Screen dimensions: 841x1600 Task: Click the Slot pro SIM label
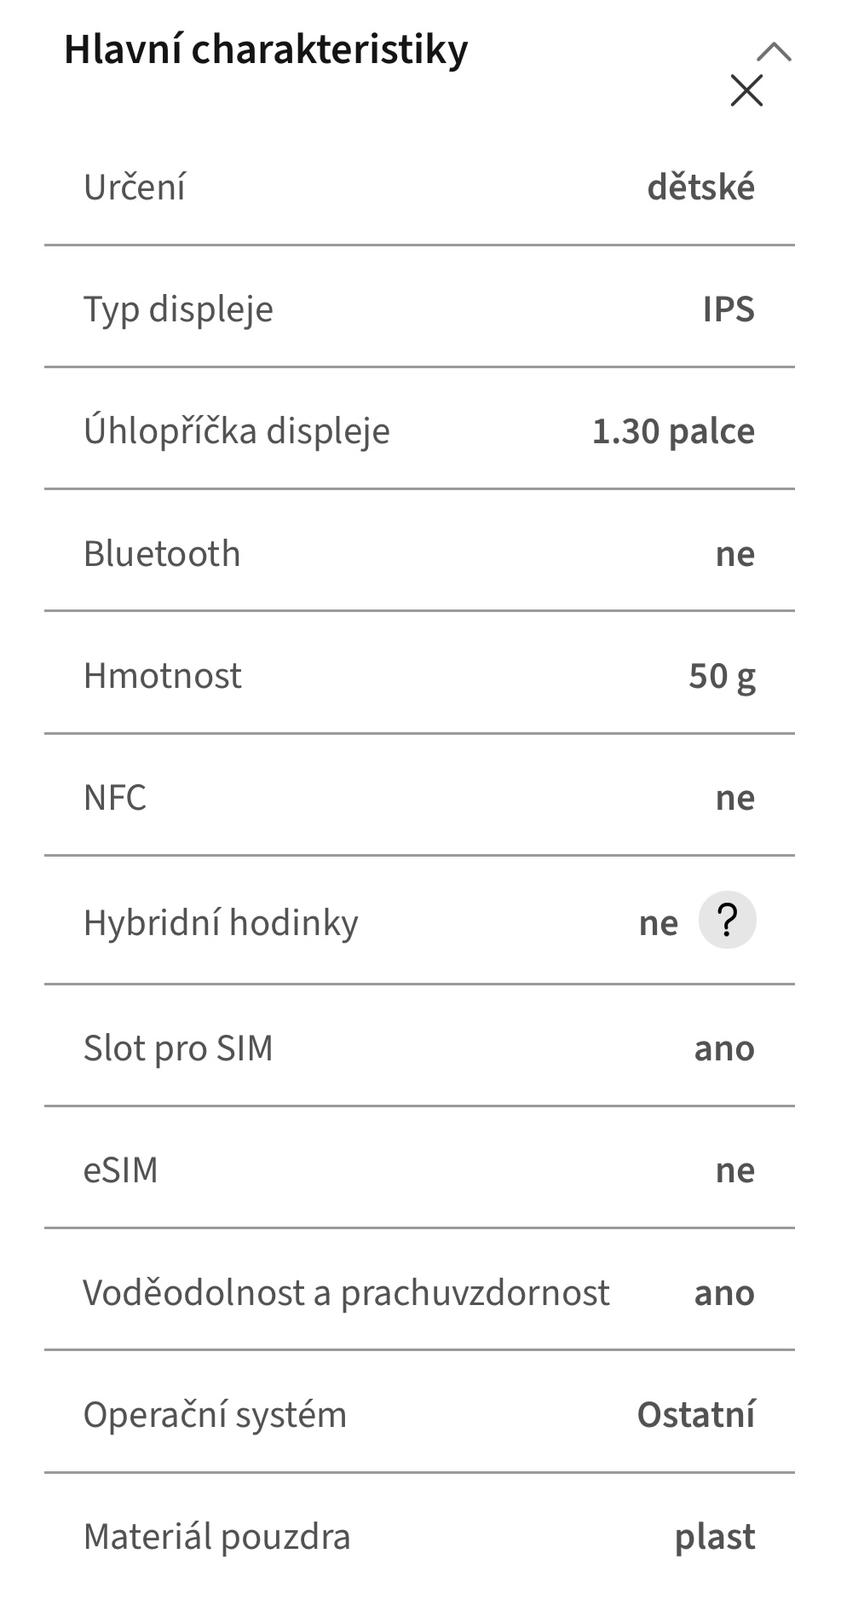[x=178, y=1048]
